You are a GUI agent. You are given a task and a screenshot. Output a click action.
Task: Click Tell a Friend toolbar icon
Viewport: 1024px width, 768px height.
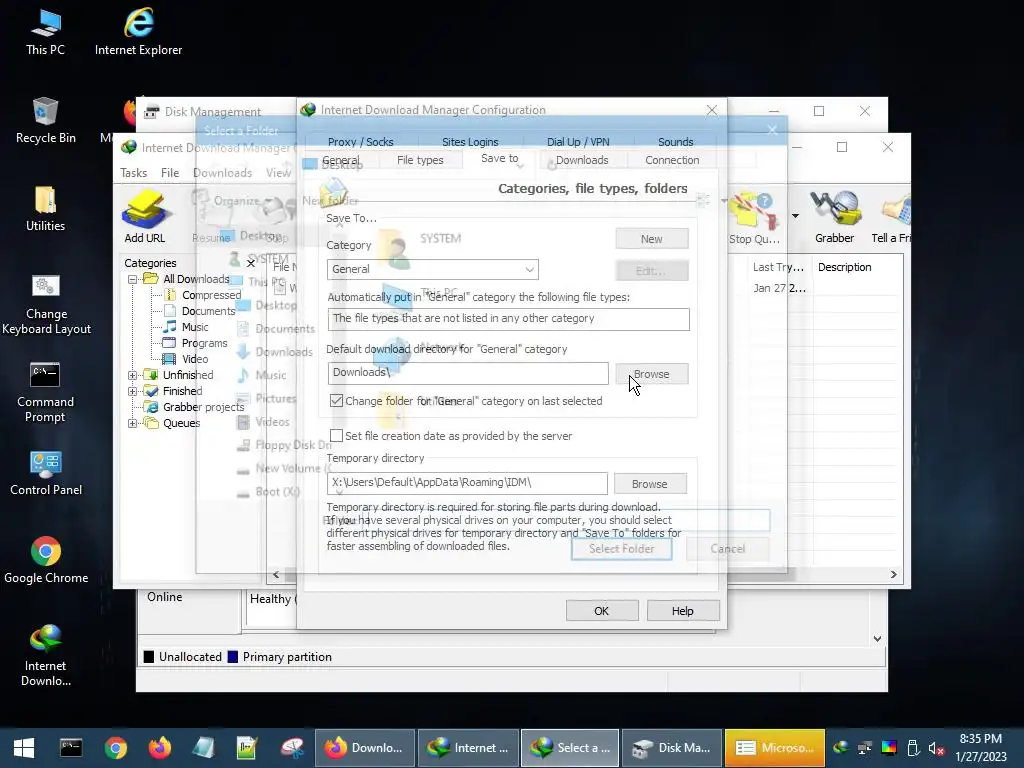(892, 218)
